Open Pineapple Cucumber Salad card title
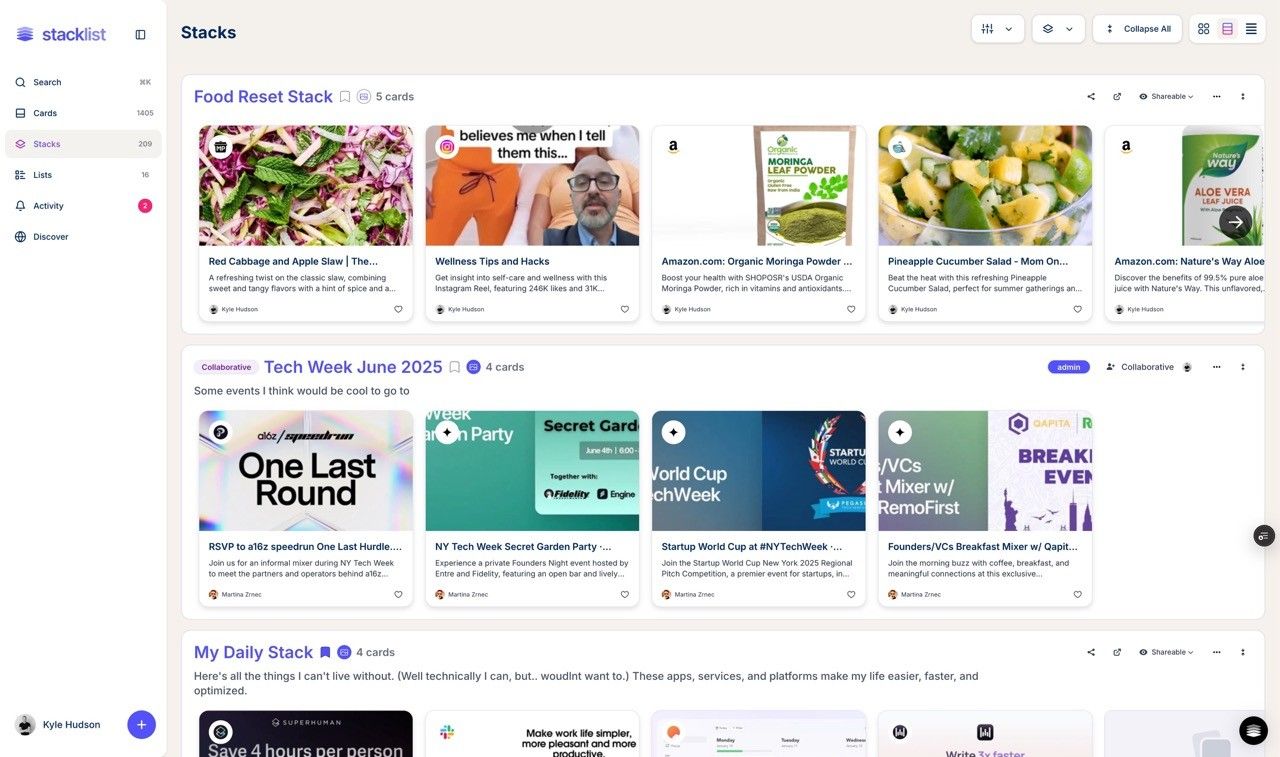The width and height of the screenshot is (1280, 757). (978, 261)
